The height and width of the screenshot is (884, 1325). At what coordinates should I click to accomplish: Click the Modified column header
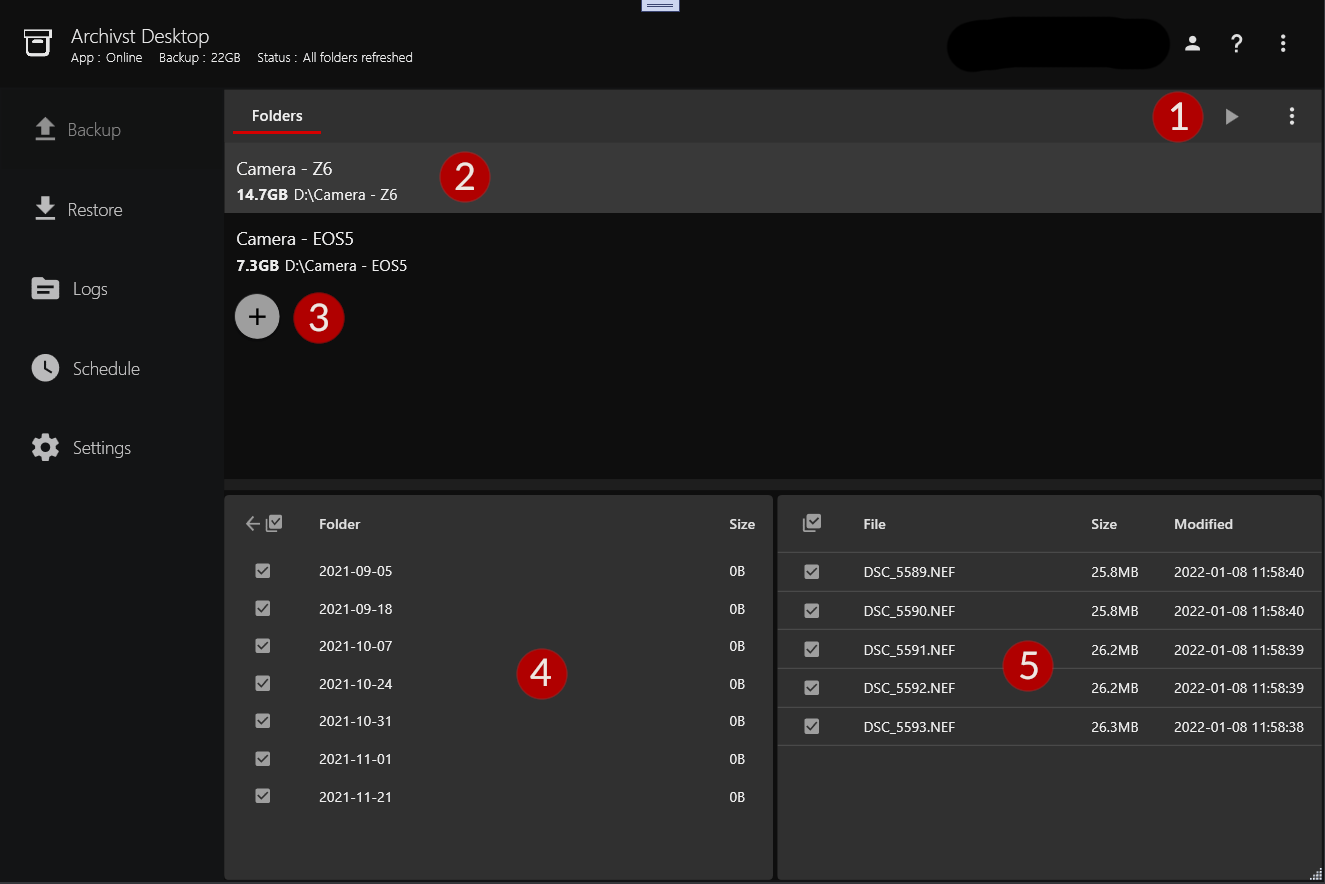(x=1203, y=524)
